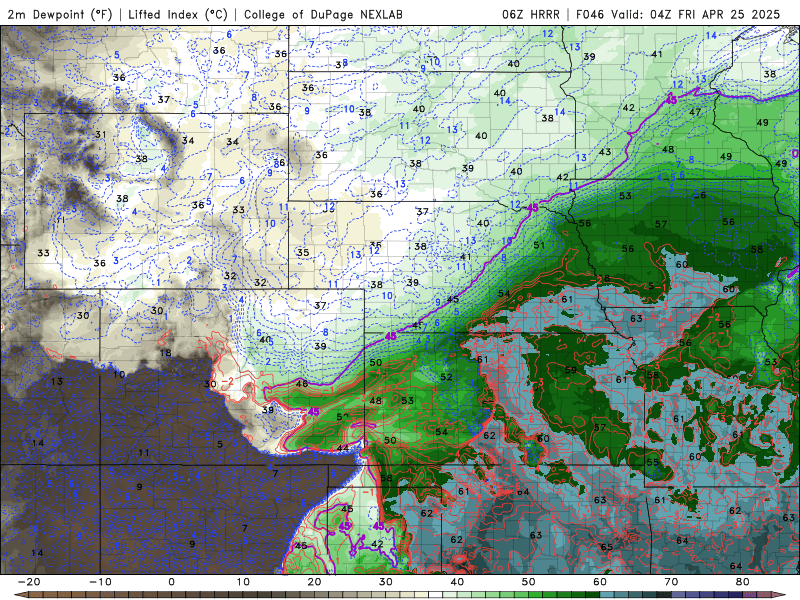This screenshot has height=600, width=800.
Task: Click the 80 tick label on color scale
Action: point(743,582)
